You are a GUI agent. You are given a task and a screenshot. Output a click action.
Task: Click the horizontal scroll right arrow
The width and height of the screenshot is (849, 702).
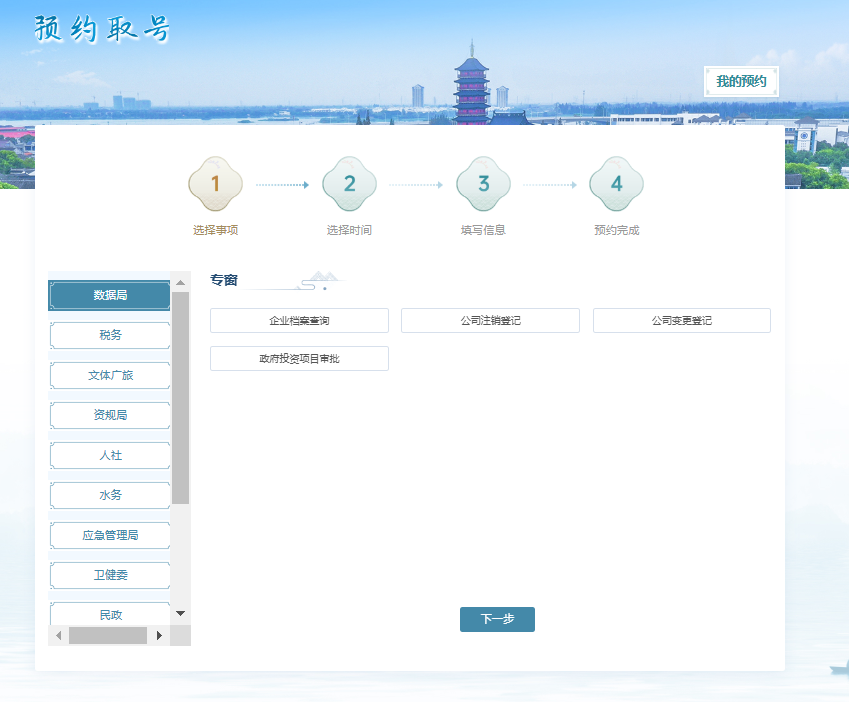pos(160,635)
